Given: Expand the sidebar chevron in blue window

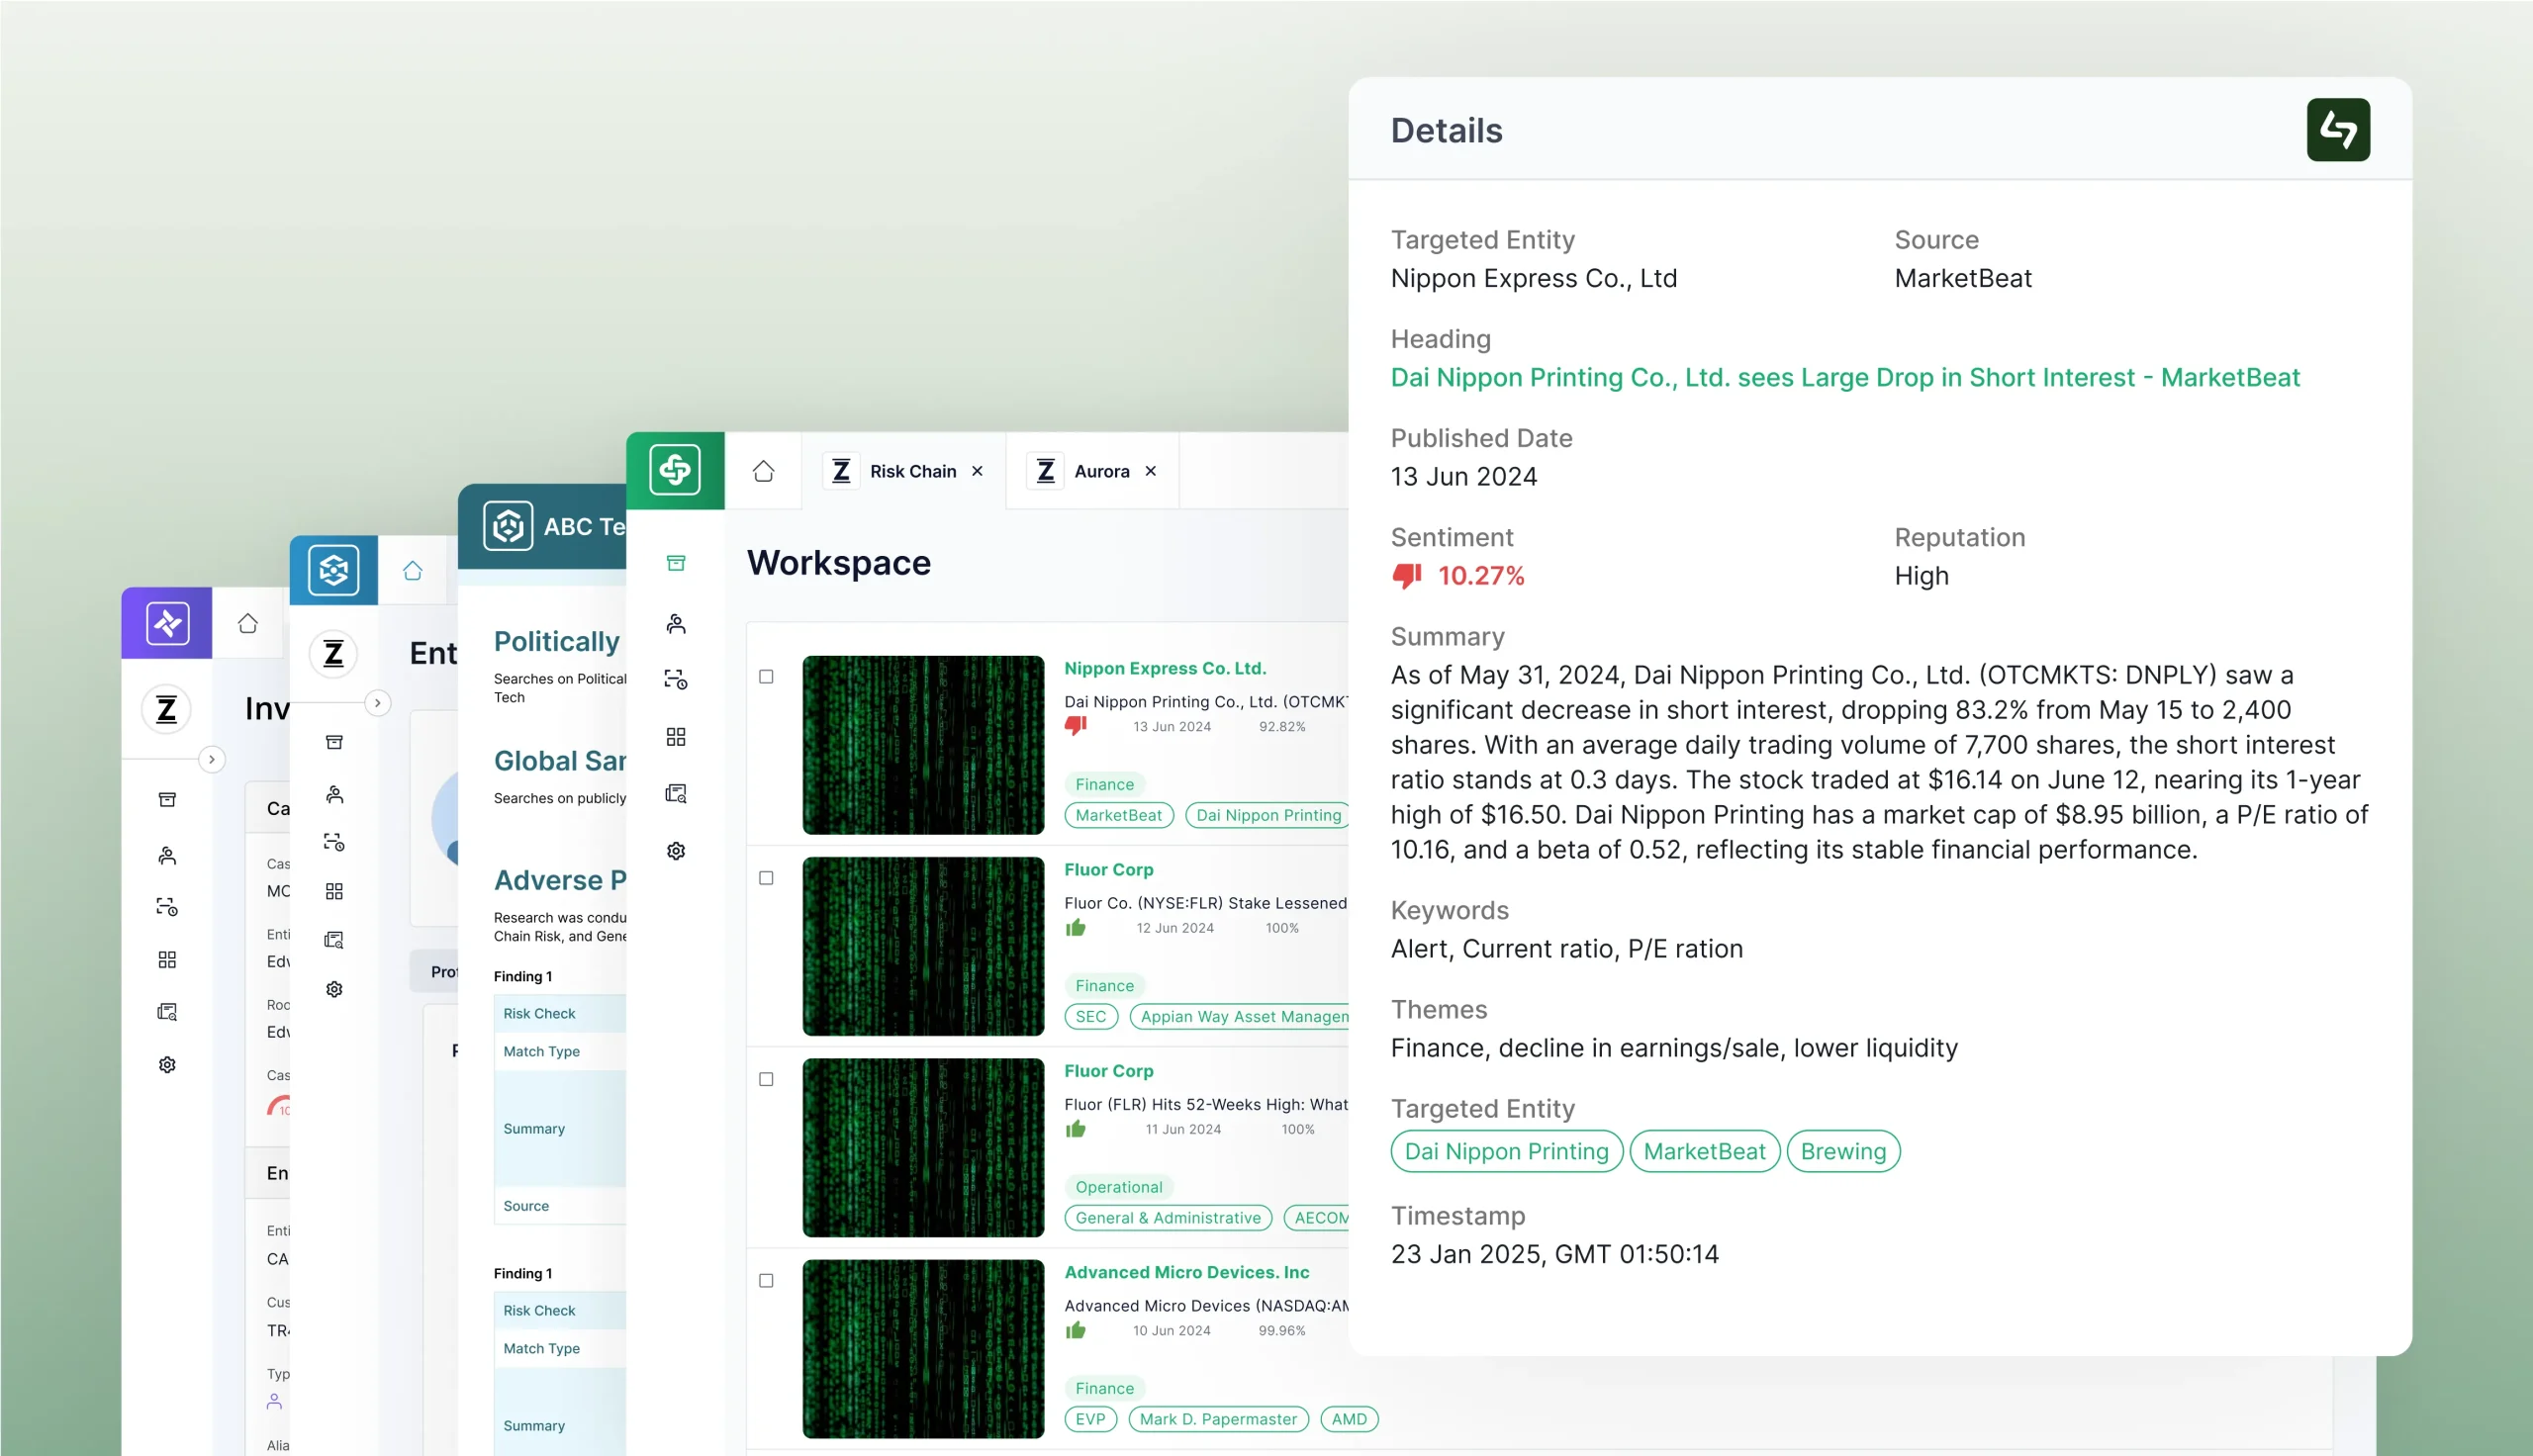Looking at the screenshot, I should tap(377, 703).
